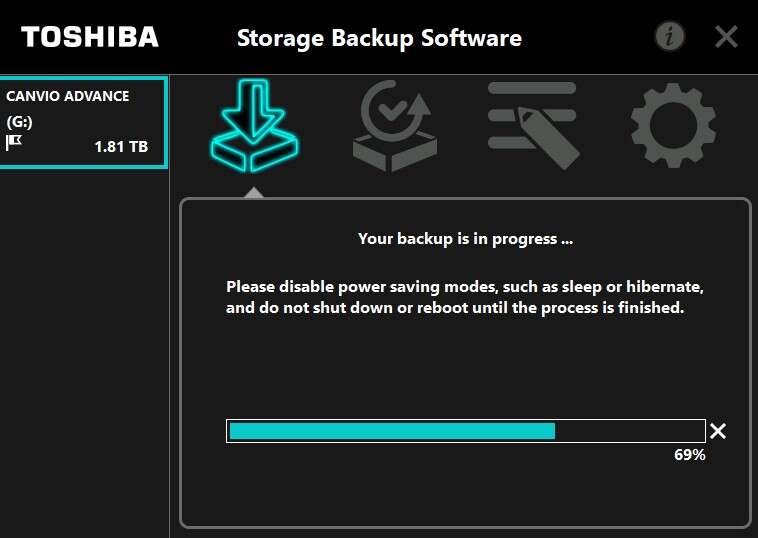
Task: Open the backup plan edit pencil icon
Action: click(532, 125)
